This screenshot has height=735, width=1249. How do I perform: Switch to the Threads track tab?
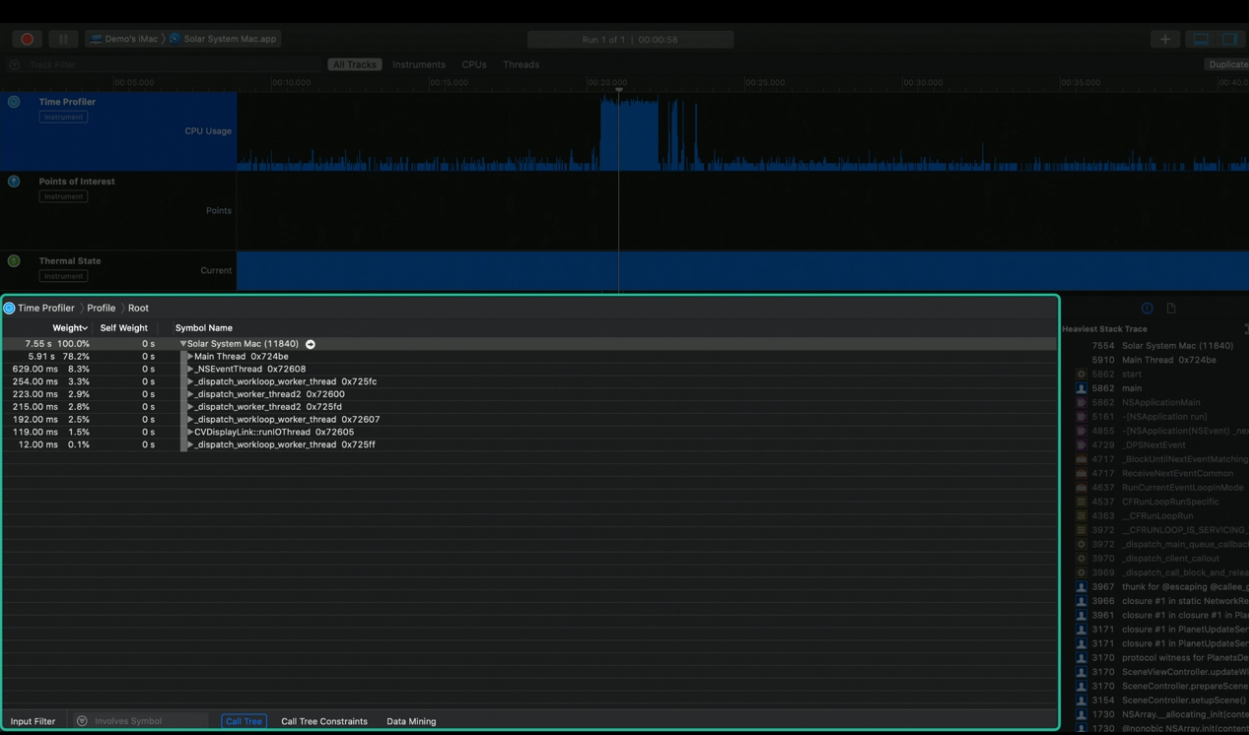pos(521,65)
